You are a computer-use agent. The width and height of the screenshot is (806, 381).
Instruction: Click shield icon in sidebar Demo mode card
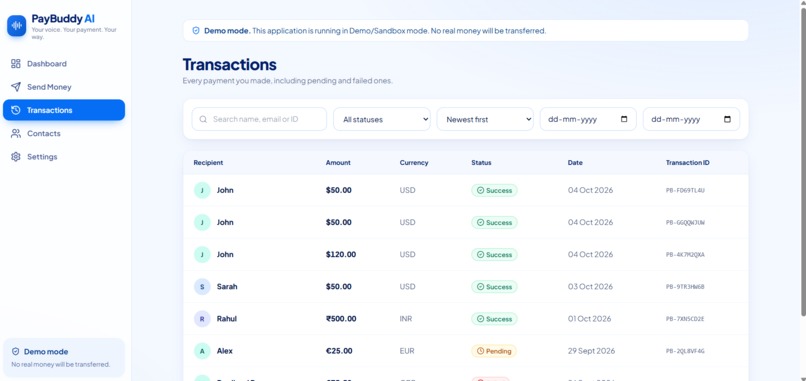coord(15,352)
